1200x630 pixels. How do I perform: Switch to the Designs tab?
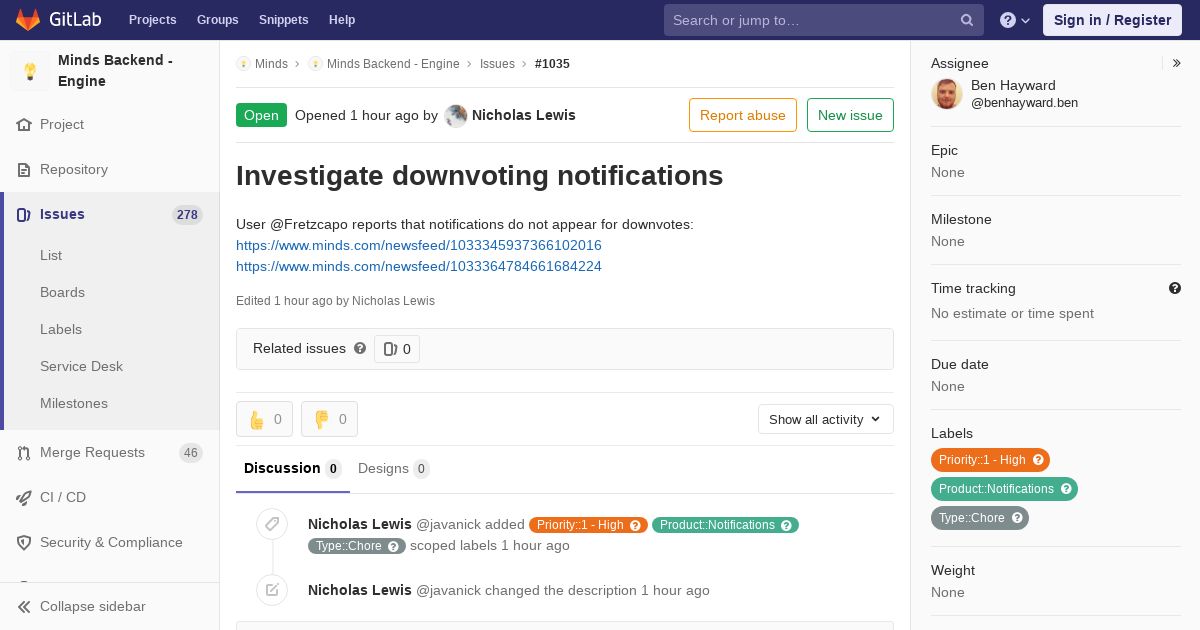pos(394,468)
